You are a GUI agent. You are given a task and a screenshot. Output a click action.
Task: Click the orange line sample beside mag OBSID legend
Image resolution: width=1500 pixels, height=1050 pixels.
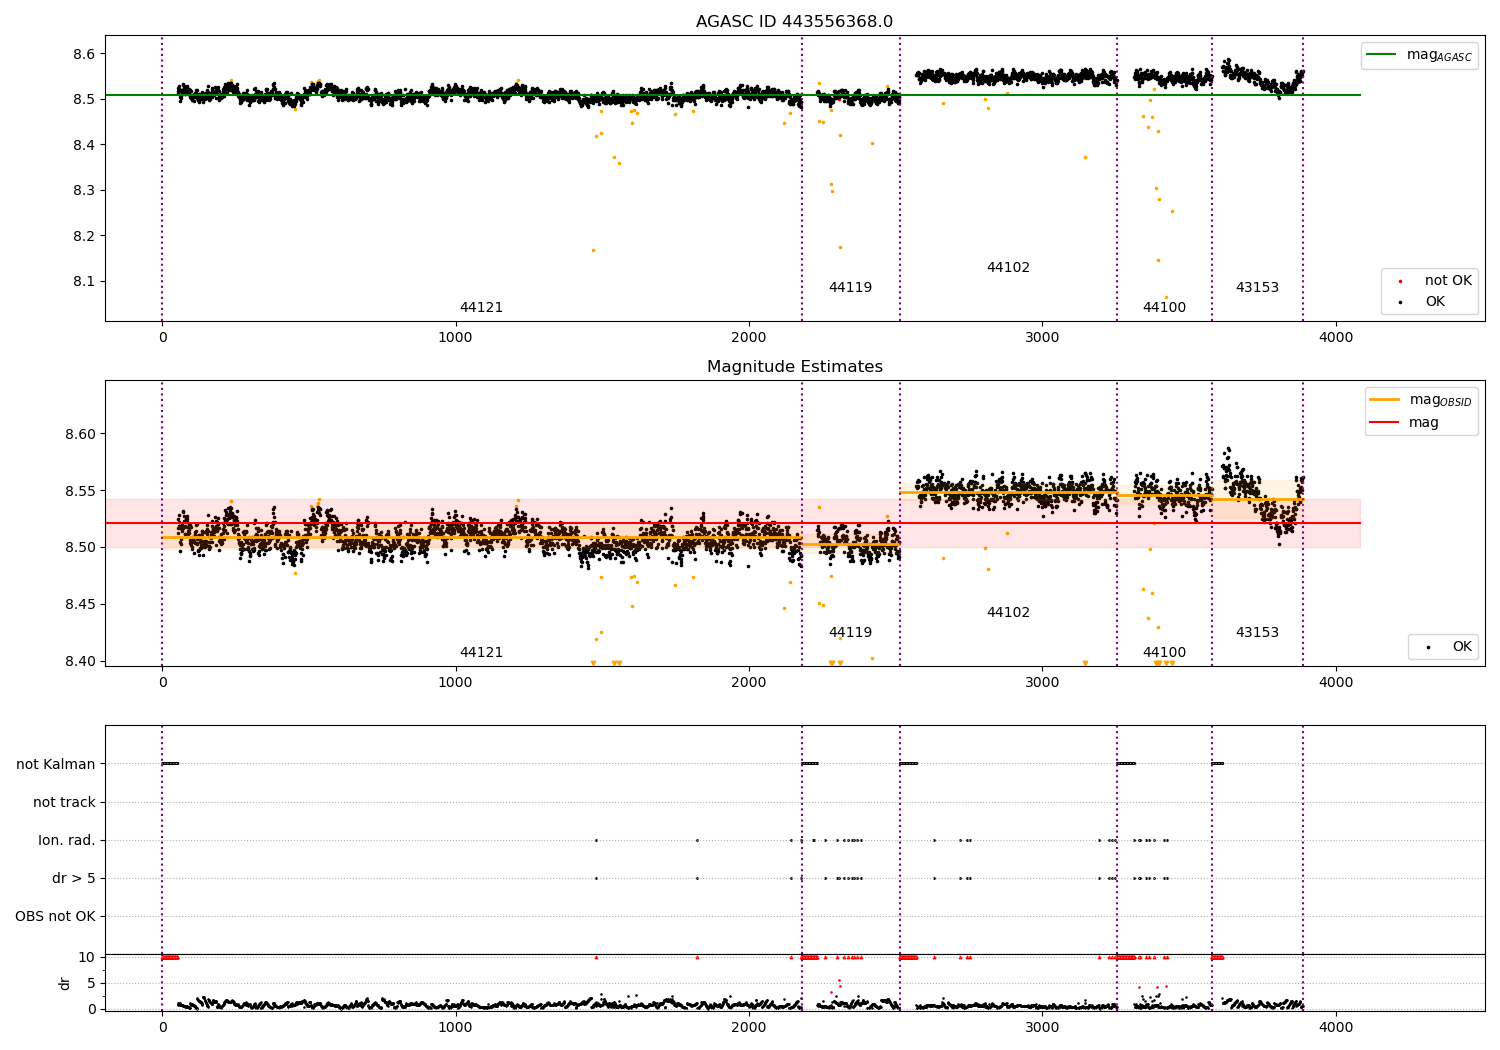[x=1384, y=400]
